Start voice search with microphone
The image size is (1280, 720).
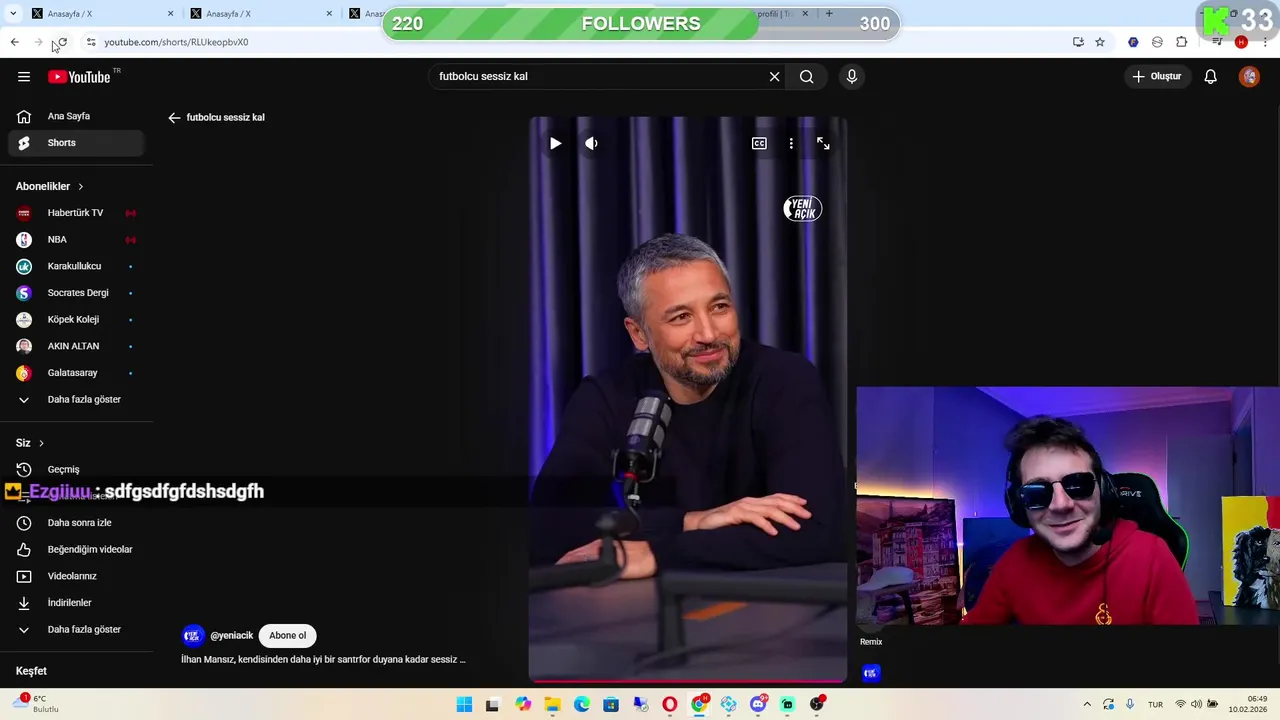(x=852, y=76)
